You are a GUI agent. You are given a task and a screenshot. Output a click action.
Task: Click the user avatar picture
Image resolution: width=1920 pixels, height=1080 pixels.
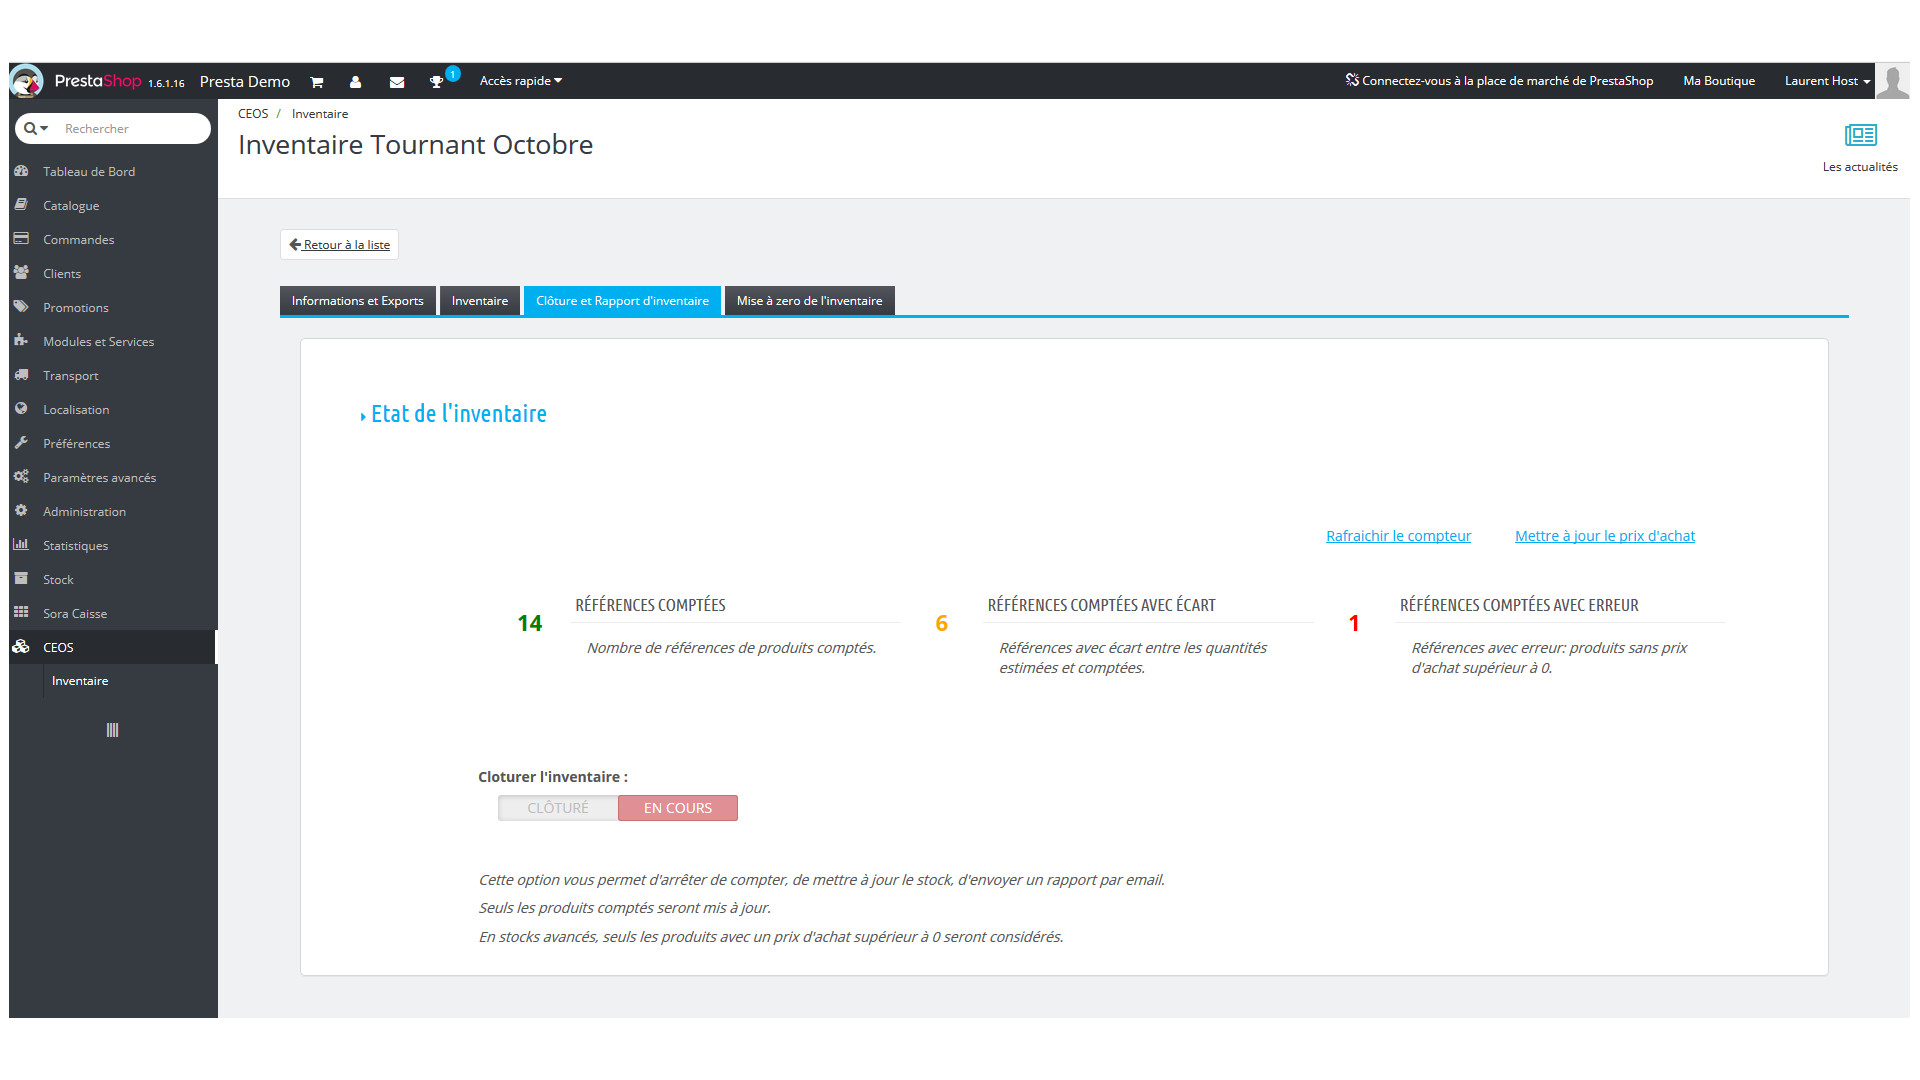pos(1892,81)
